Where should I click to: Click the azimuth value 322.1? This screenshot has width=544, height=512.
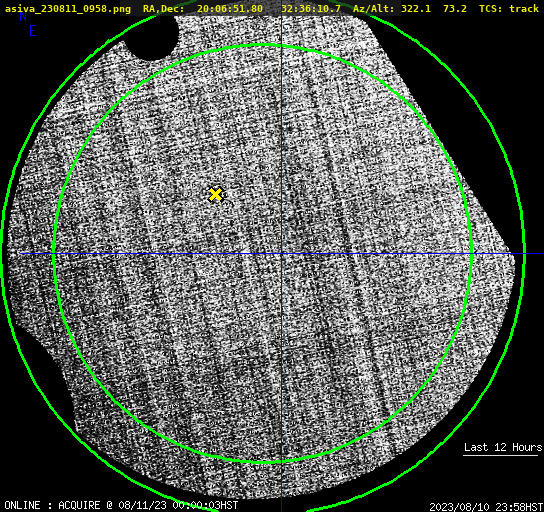click(416, 8)
